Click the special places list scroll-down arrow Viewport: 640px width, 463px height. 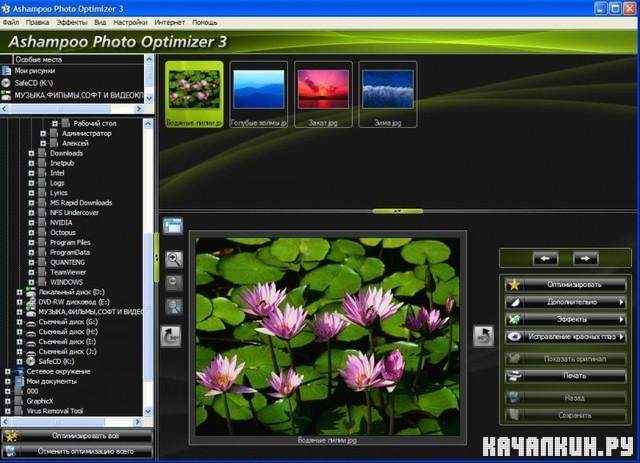(149, 98)
